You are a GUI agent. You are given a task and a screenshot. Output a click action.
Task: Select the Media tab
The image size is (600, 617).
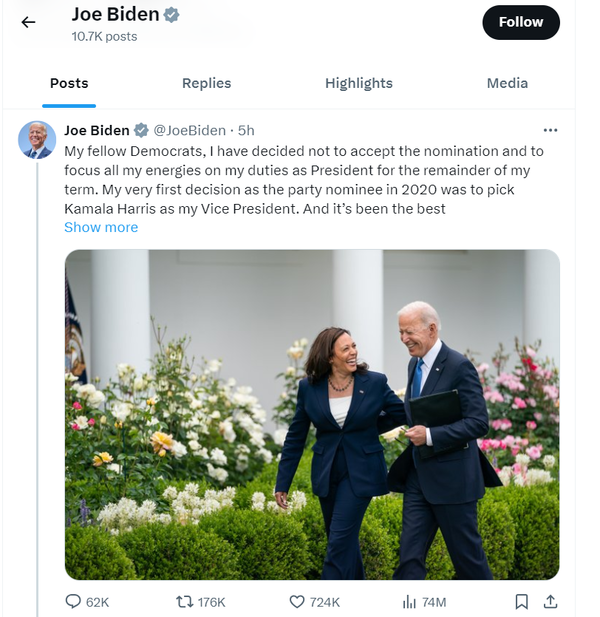coord(507,83)
